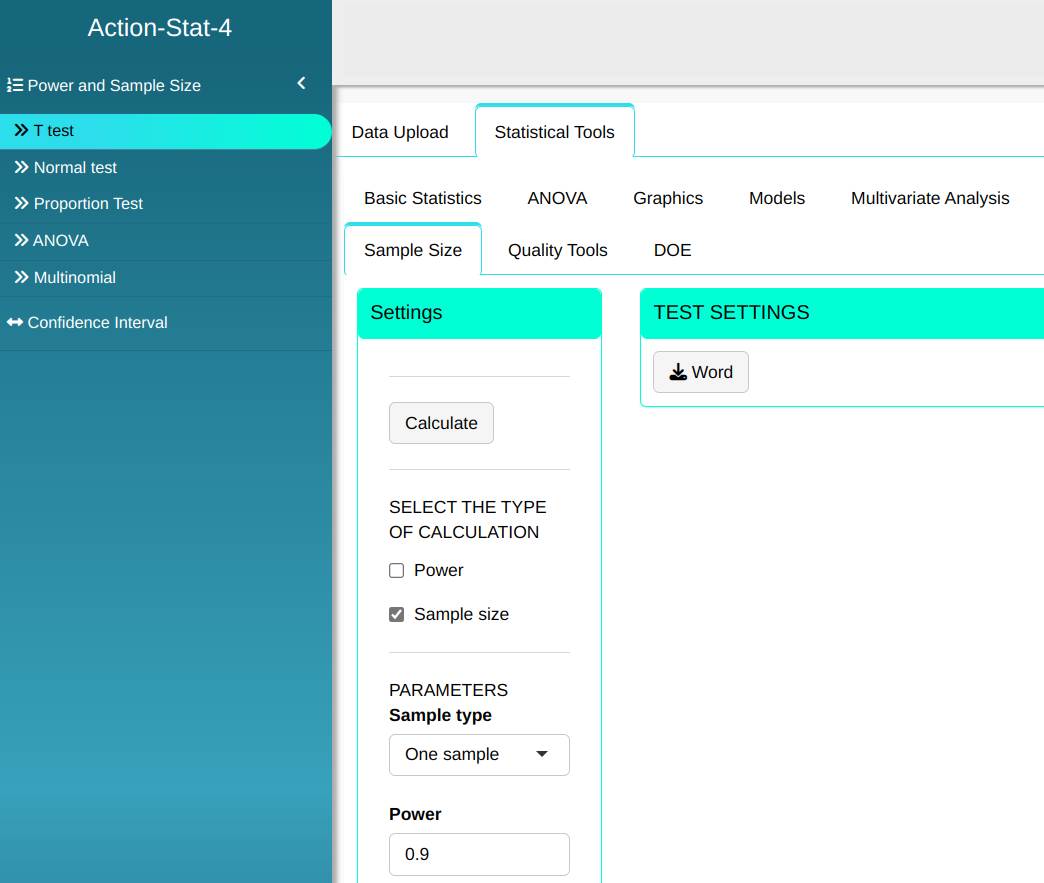Click the double-arrow icon beside T test
The width and height of the screenshot is (1044, 883).
click(21, 130)
